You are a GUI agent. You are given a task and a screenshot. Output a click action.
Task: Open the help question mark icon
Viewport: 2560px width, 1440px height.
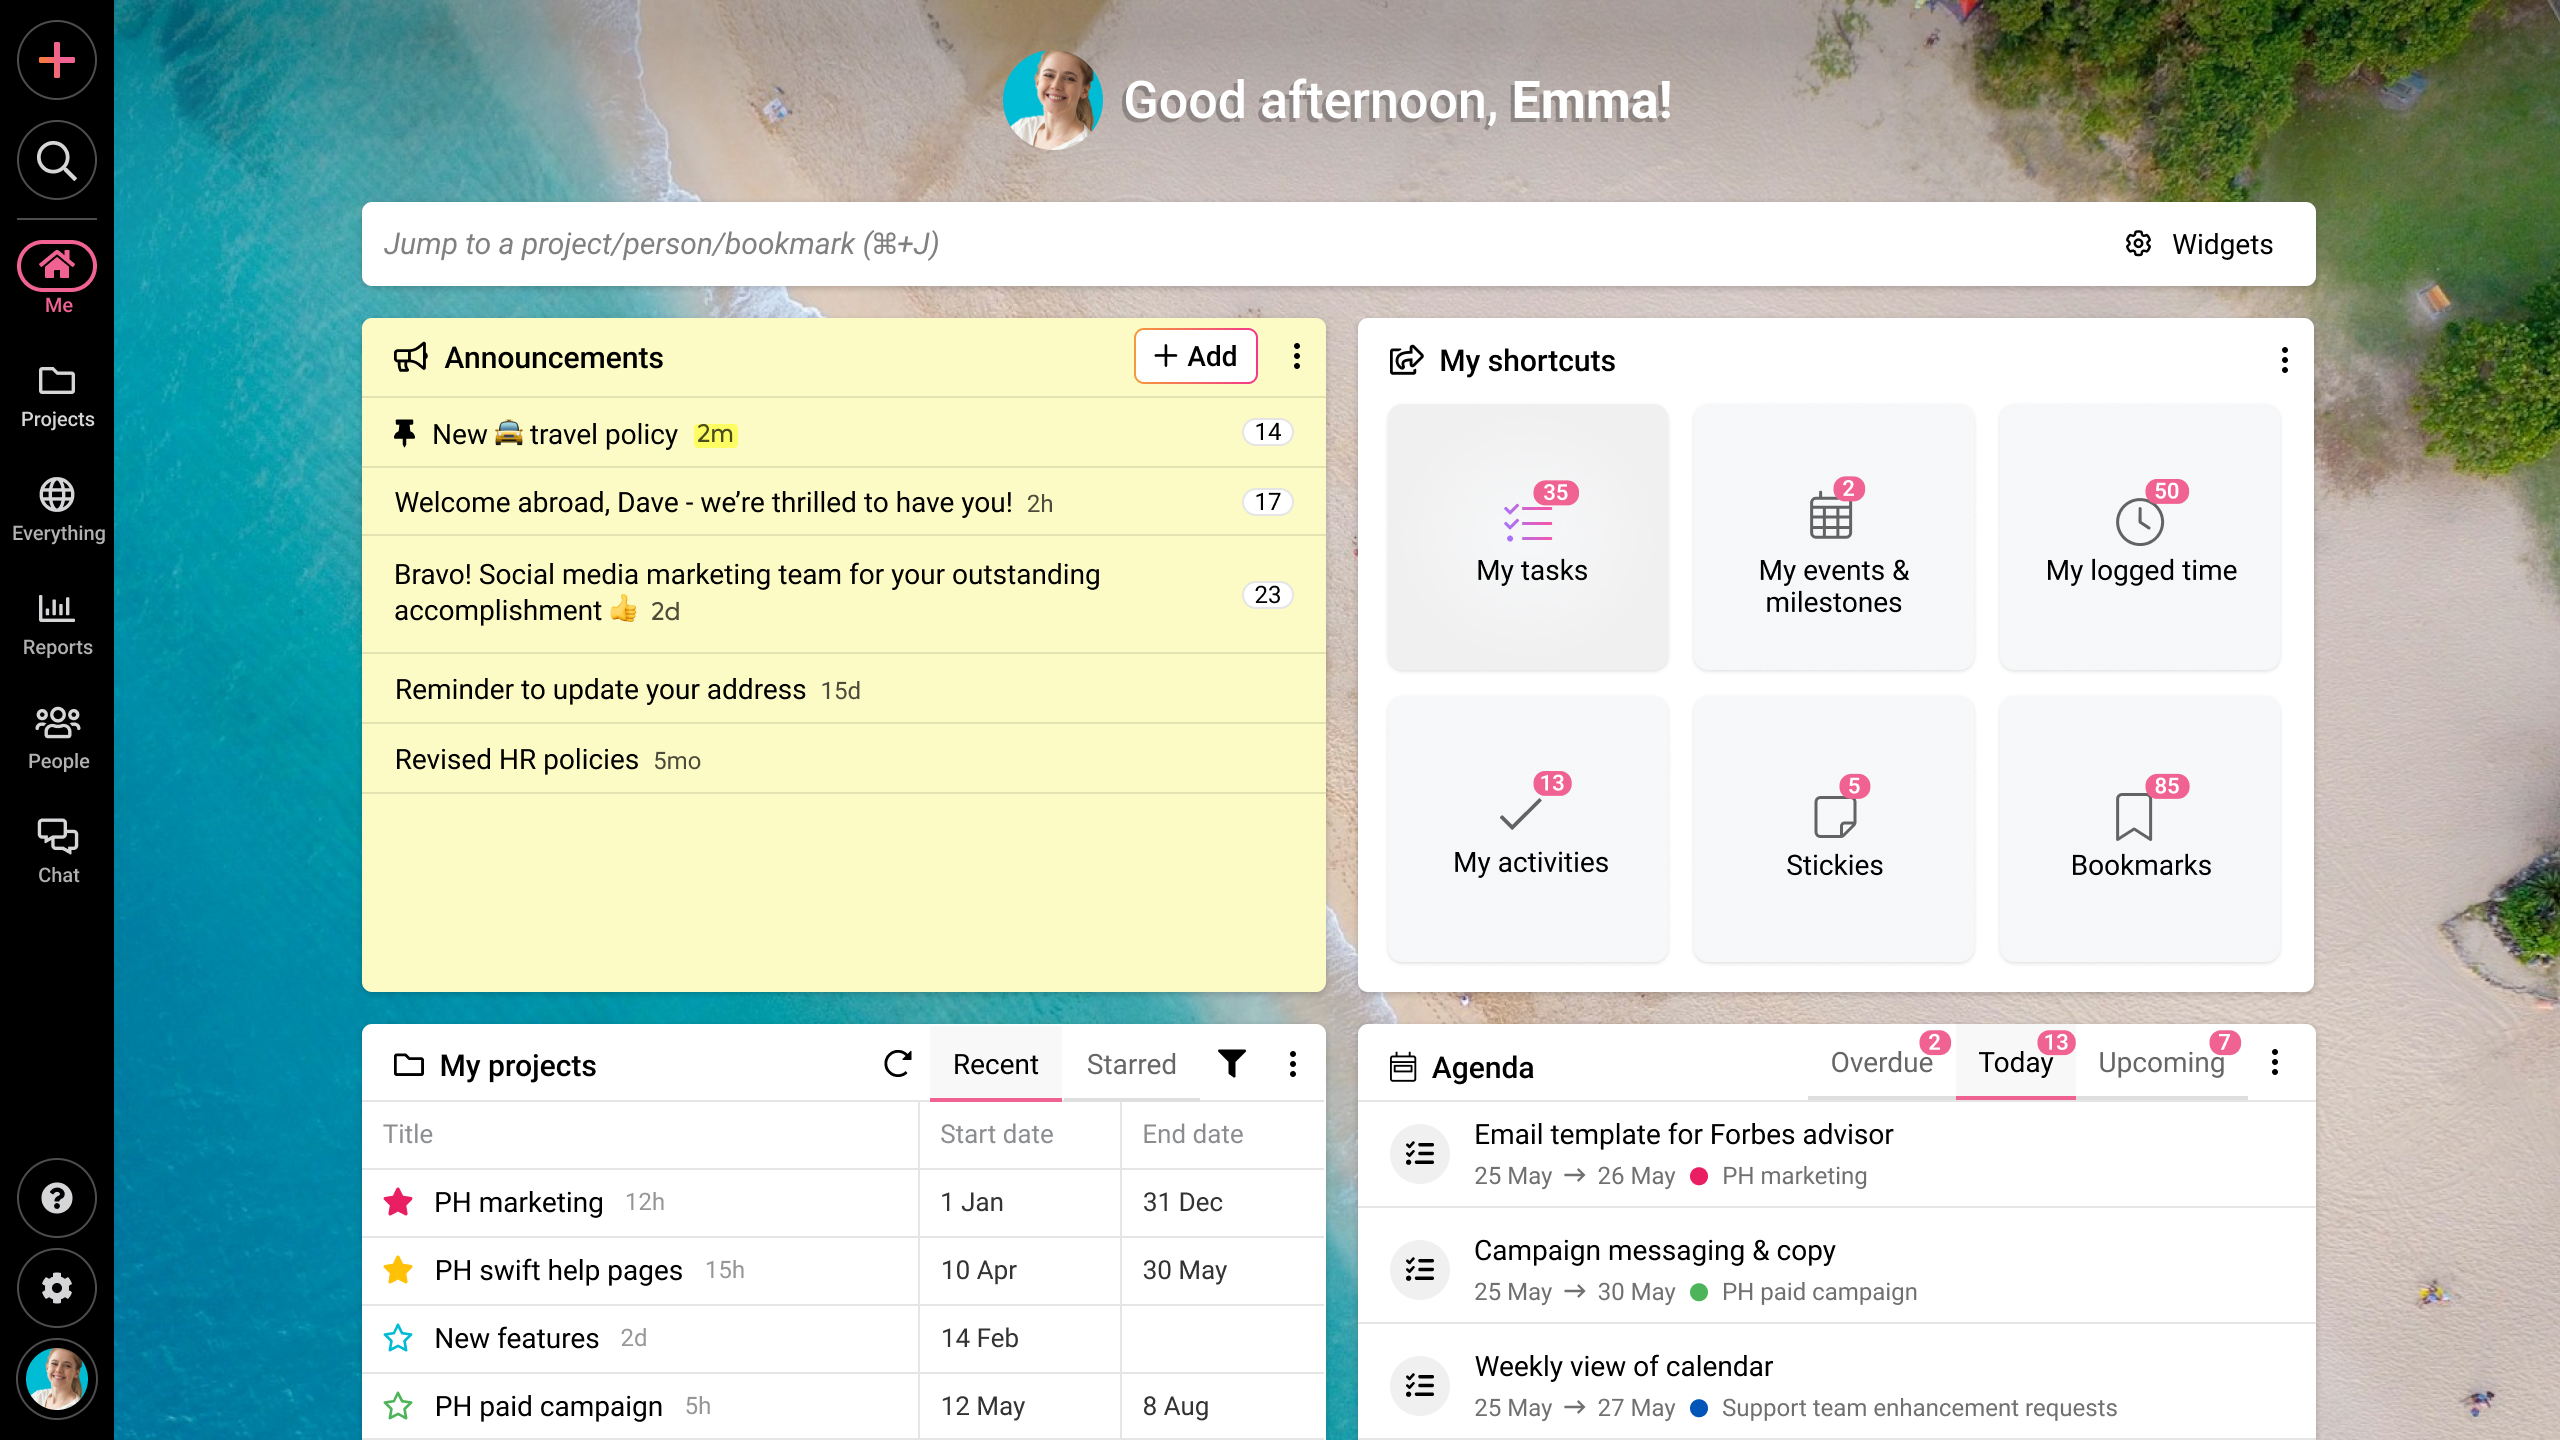point(57,1198)
